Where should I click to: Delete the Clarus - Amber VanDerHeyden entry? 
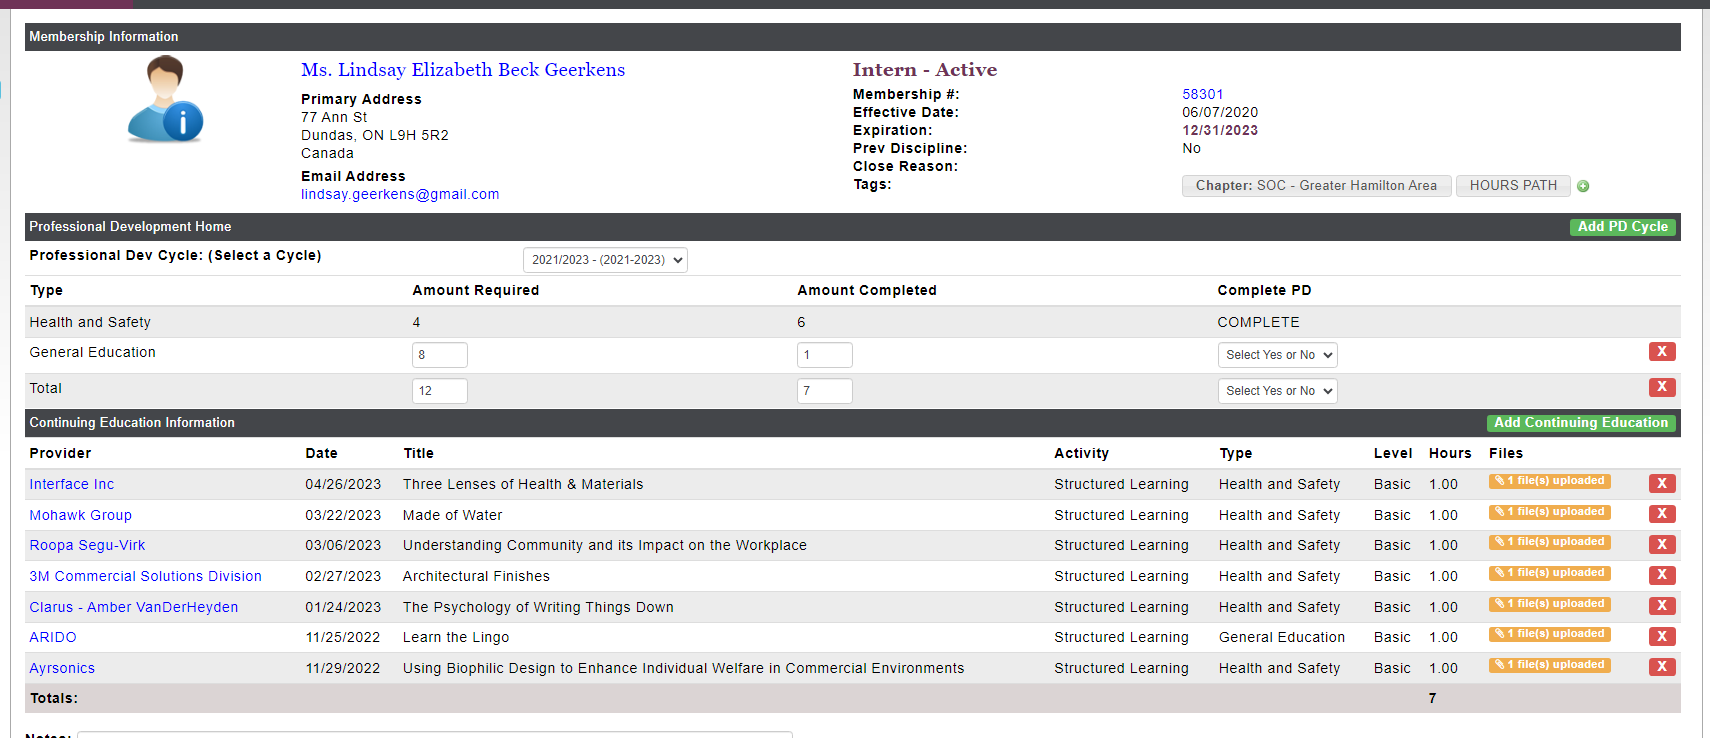coord(1662,606)
